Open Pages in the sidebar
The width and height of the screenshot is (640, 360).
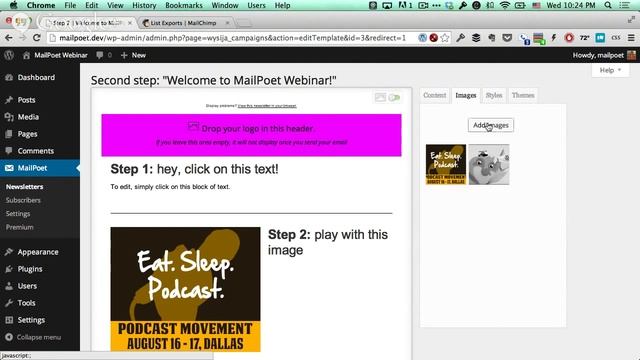tap(27, 134)
